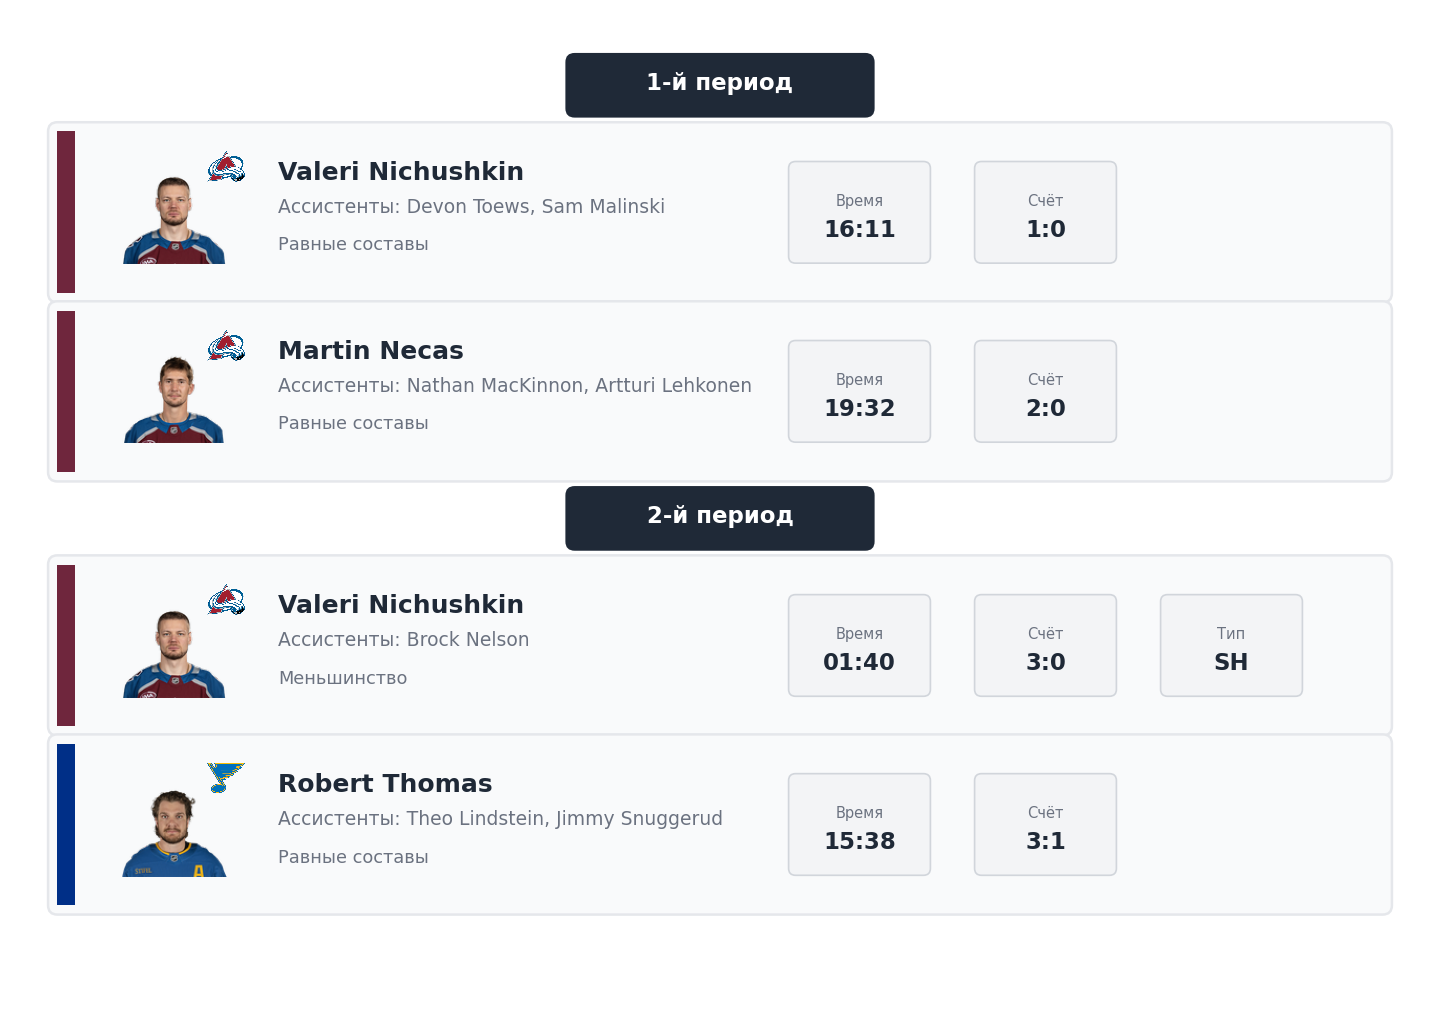The image size is (1440, 1026).
Task: Click blue team color bar on Thomas goal
Action: pyautogui.click(x=66, y=825)
